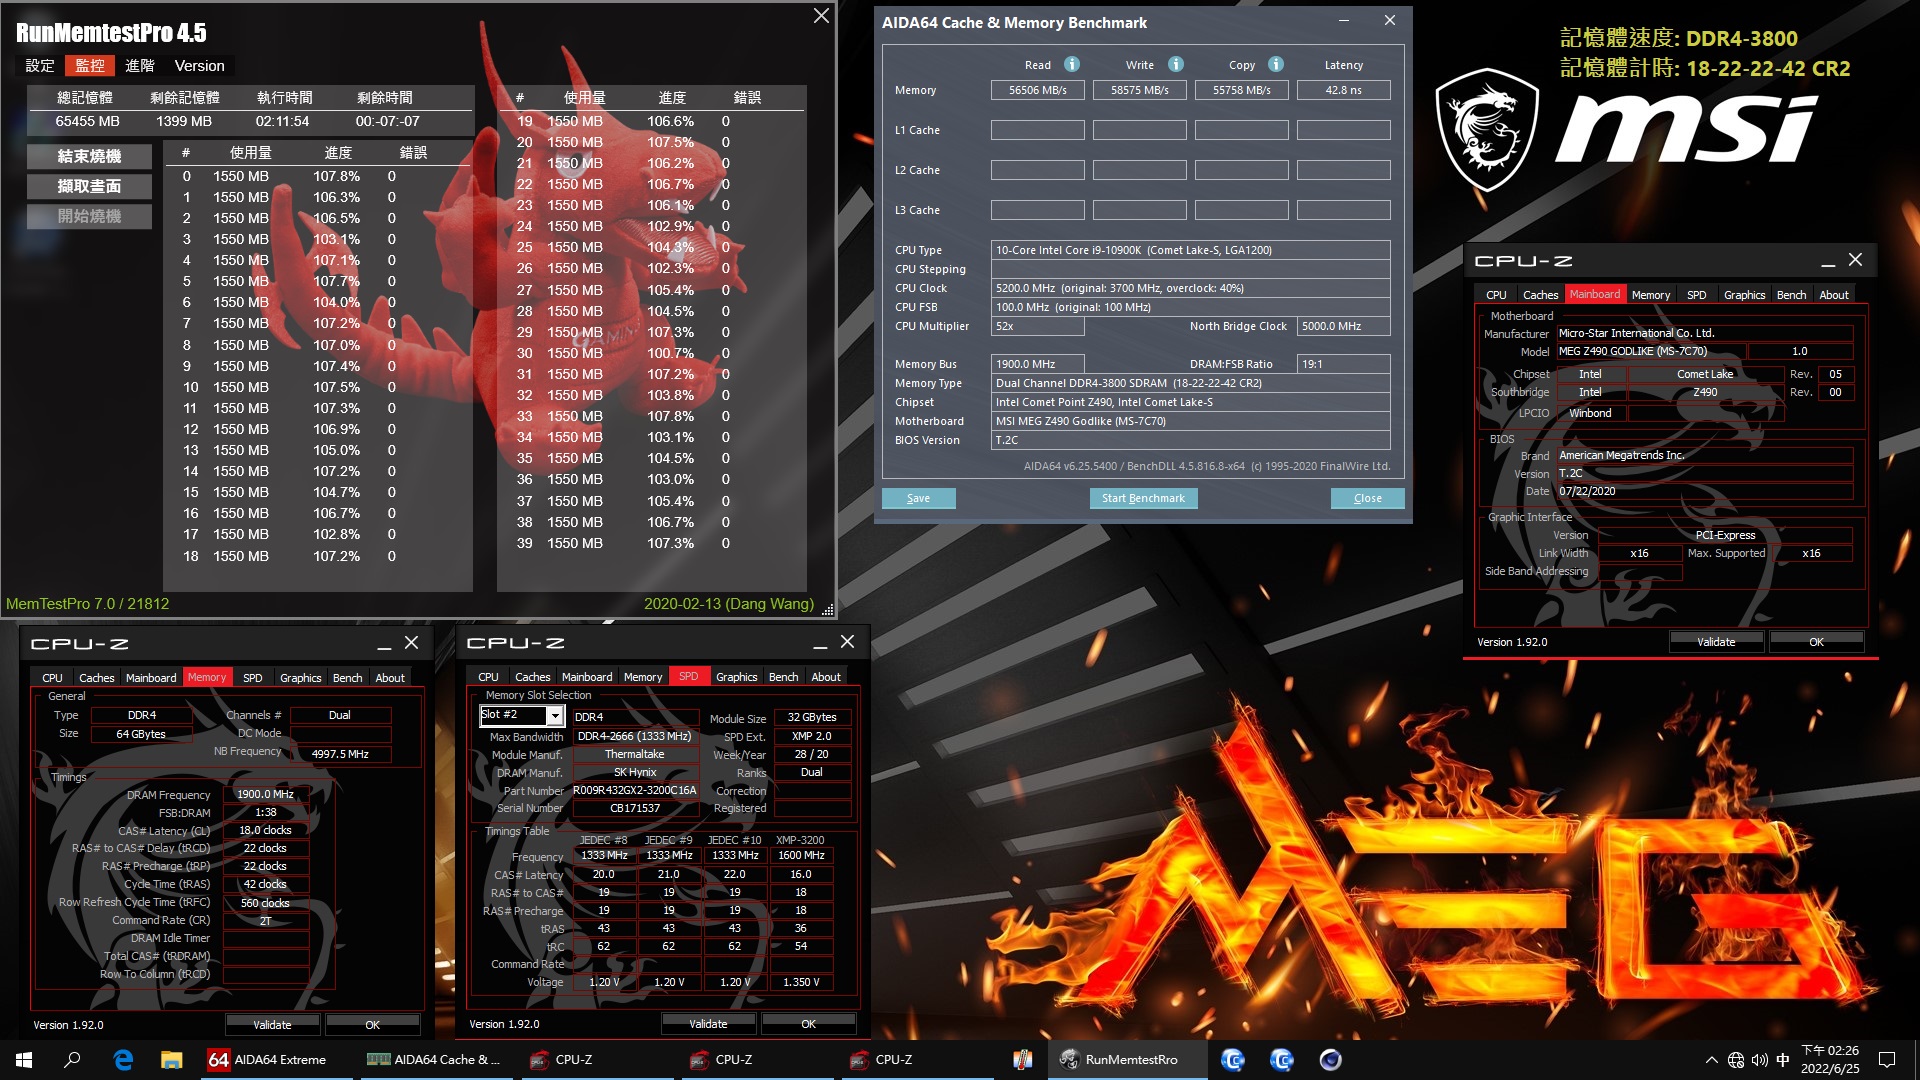Open Bench tab in the CPU-Z Mainboard window
The width and height of the screenshot is (1920, 1080).
pos(1791,295)
